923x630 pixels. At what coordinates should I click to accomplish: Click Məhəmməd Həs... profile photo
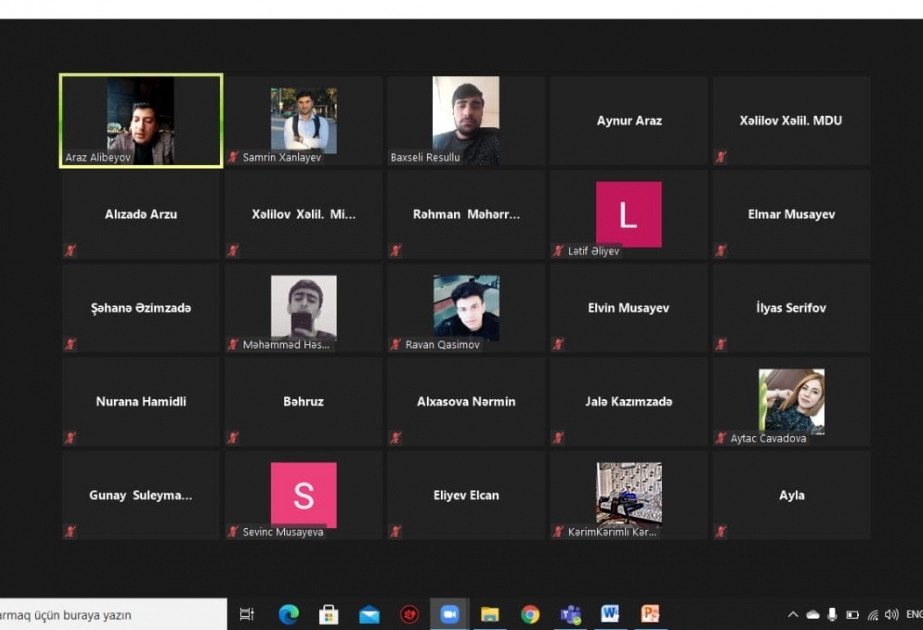(304, 307)
